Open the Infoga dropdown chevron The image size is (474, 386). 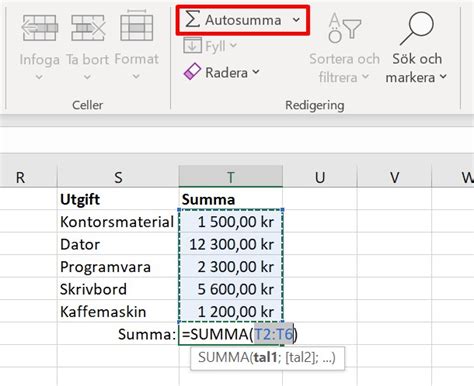tap(39, 77)
